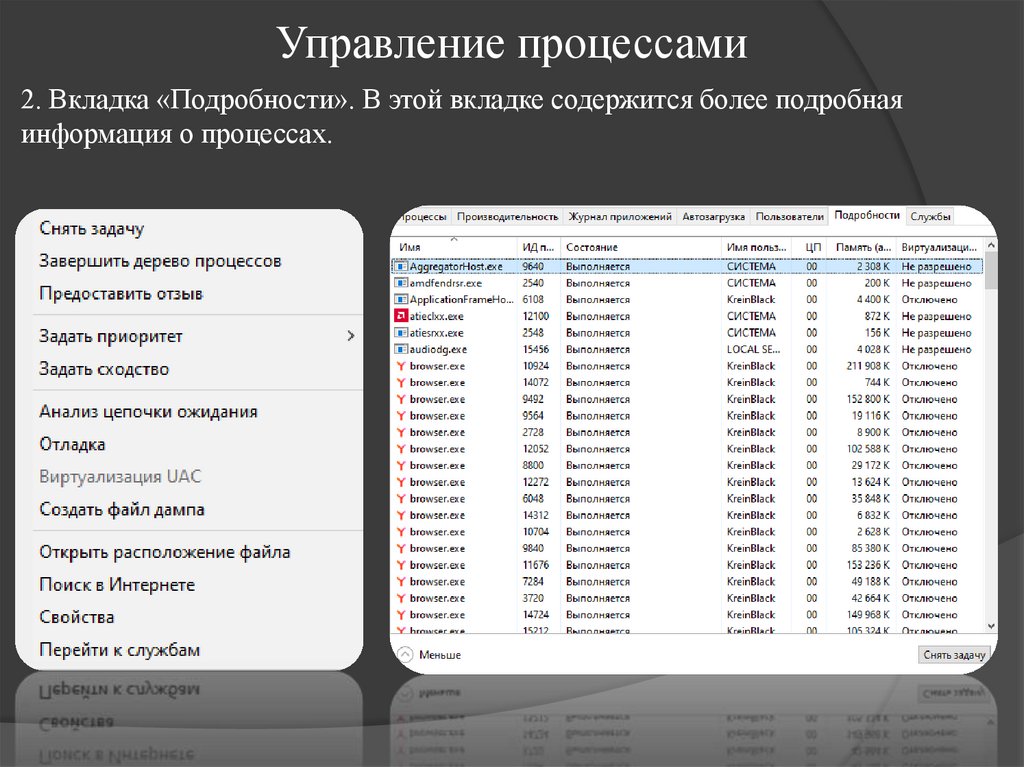The image size is (1024, 767).
Task: Switch to the Автозагрузка tab
Action: 715,215
